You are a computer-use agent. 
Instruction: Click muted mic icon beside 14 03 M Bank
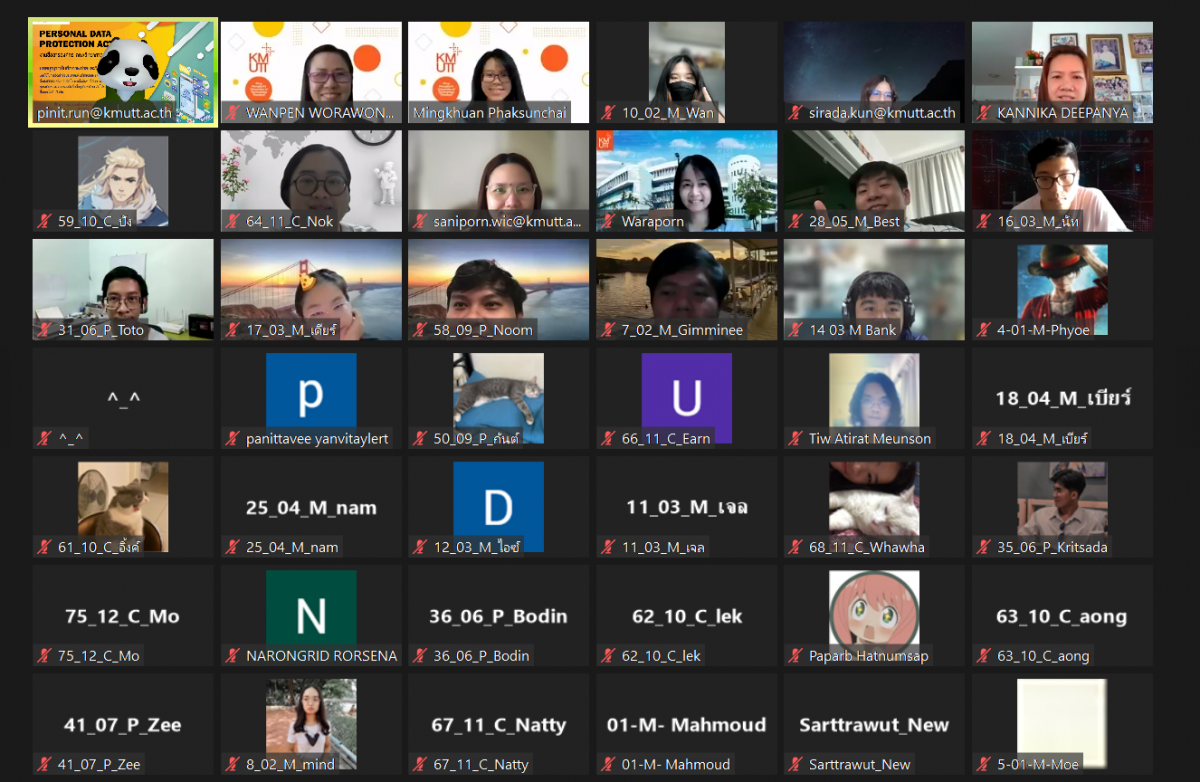(x=796, y=330)
